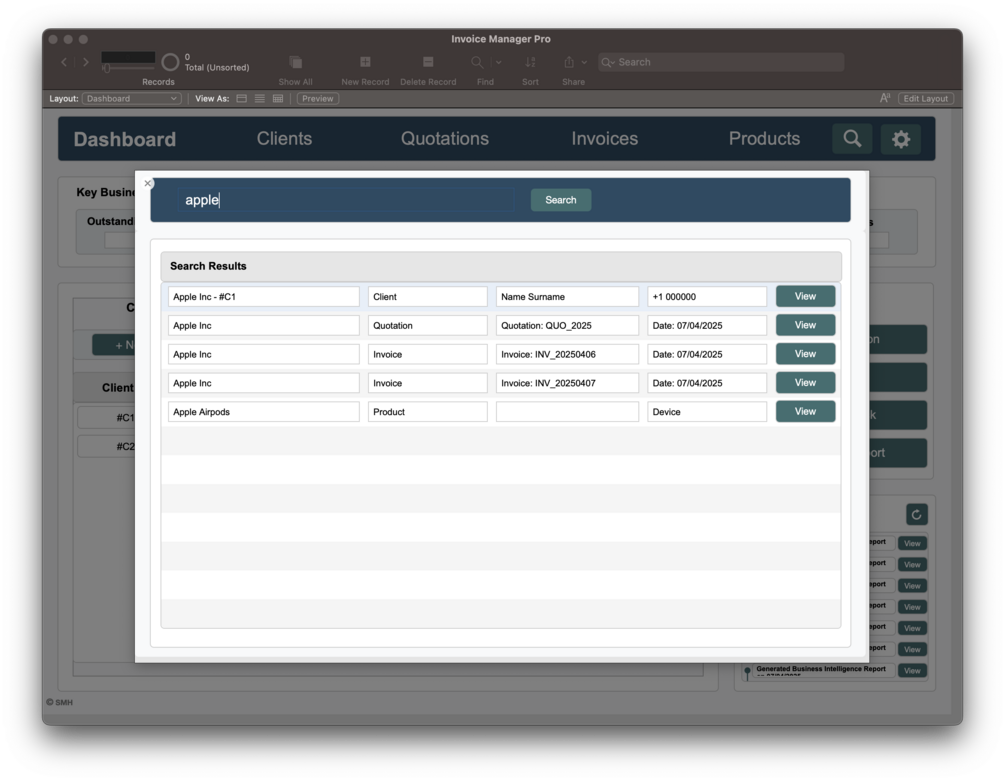Screen dimensions: 1005x781
Task: View the Invoice INV_20250406 result
Action: click(x=805, y=354)
